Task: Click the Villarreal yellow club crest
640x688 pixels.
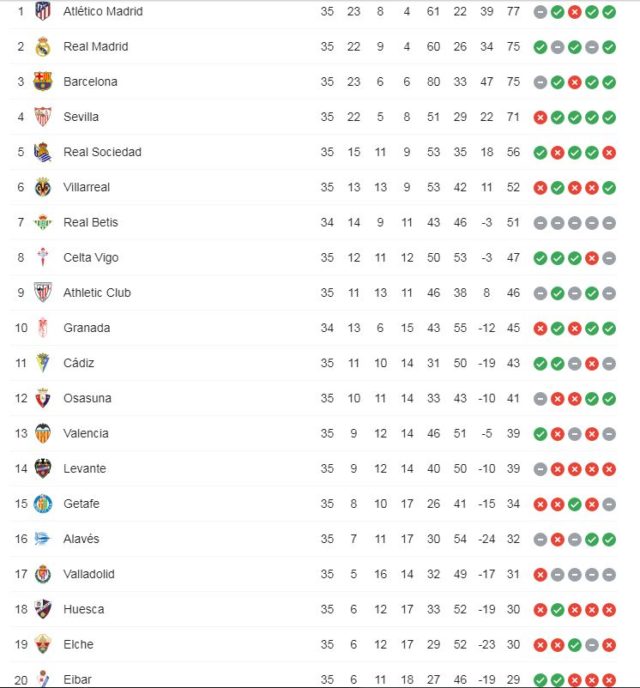Action: (x=42, y=187)
